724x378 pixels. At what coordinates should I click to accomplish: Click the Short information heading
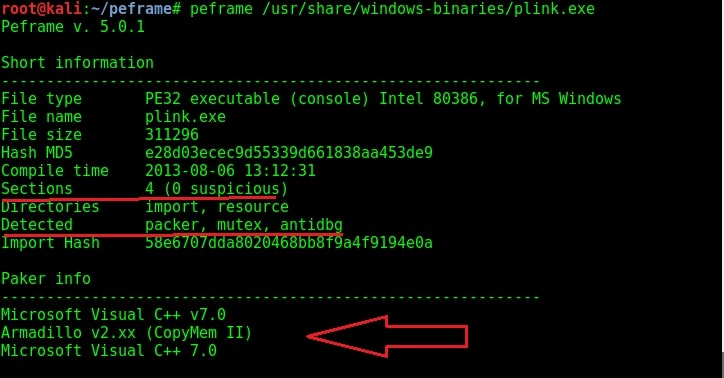point(77,62)
